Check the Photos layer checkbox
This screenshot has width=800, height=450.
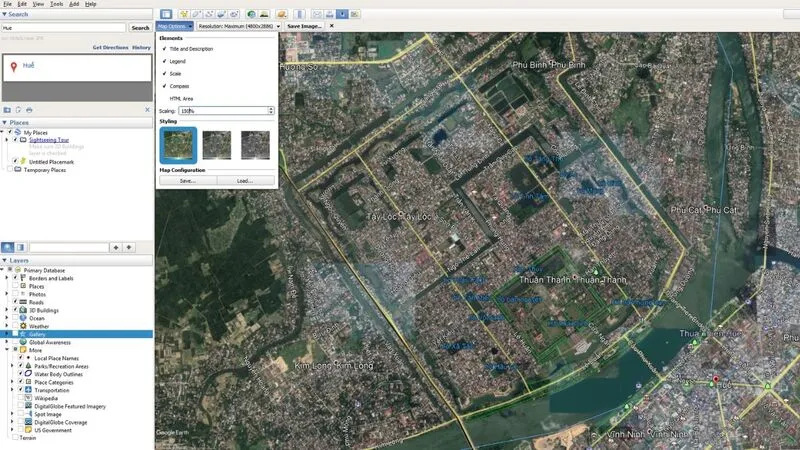point(15,294)
